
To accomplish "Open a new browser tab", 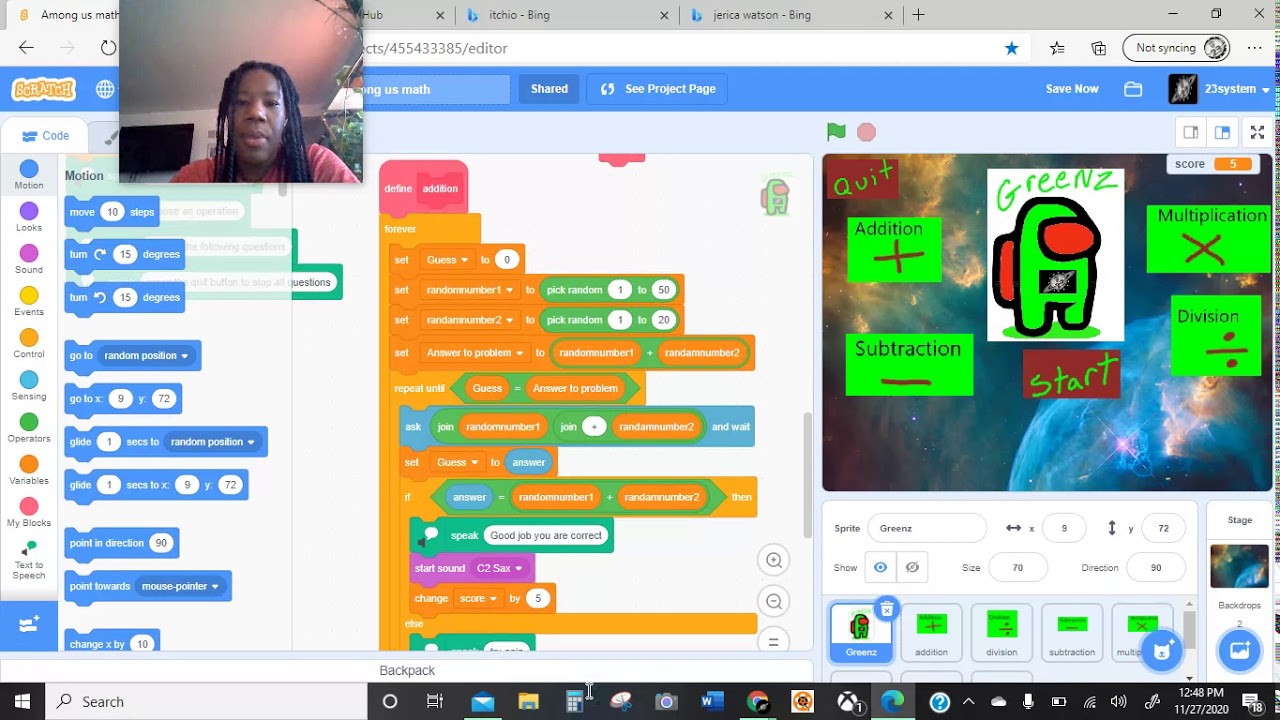I will (918, 15).
